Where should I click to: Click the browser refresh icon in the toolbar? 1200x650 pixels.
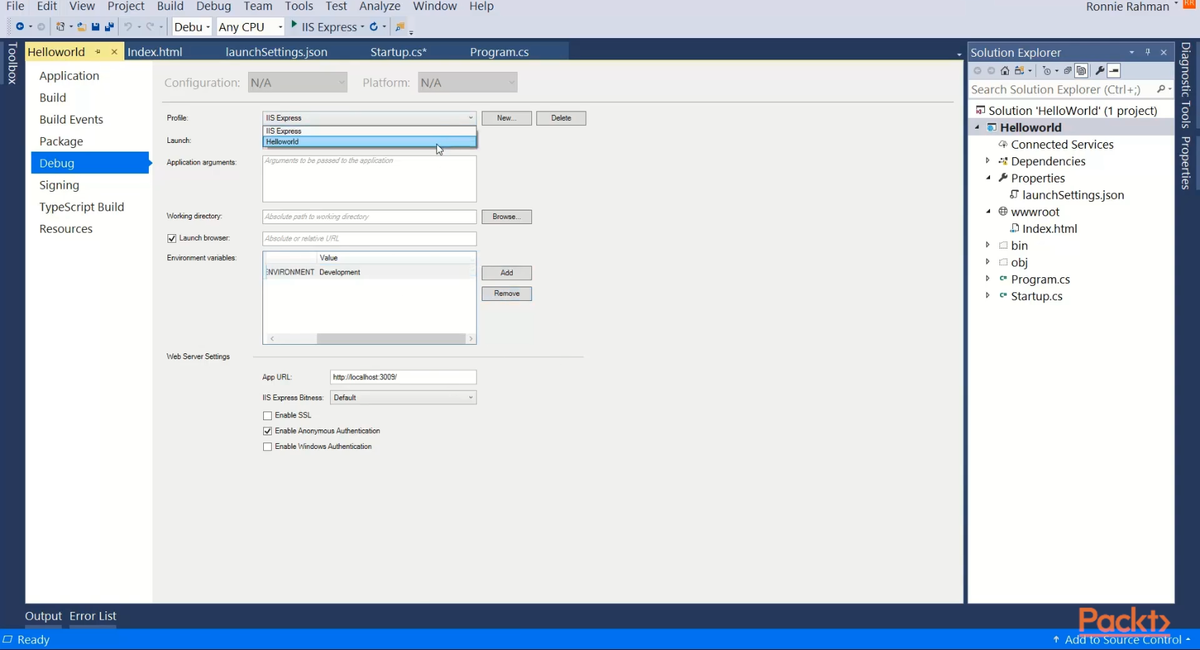click(373, 27)
